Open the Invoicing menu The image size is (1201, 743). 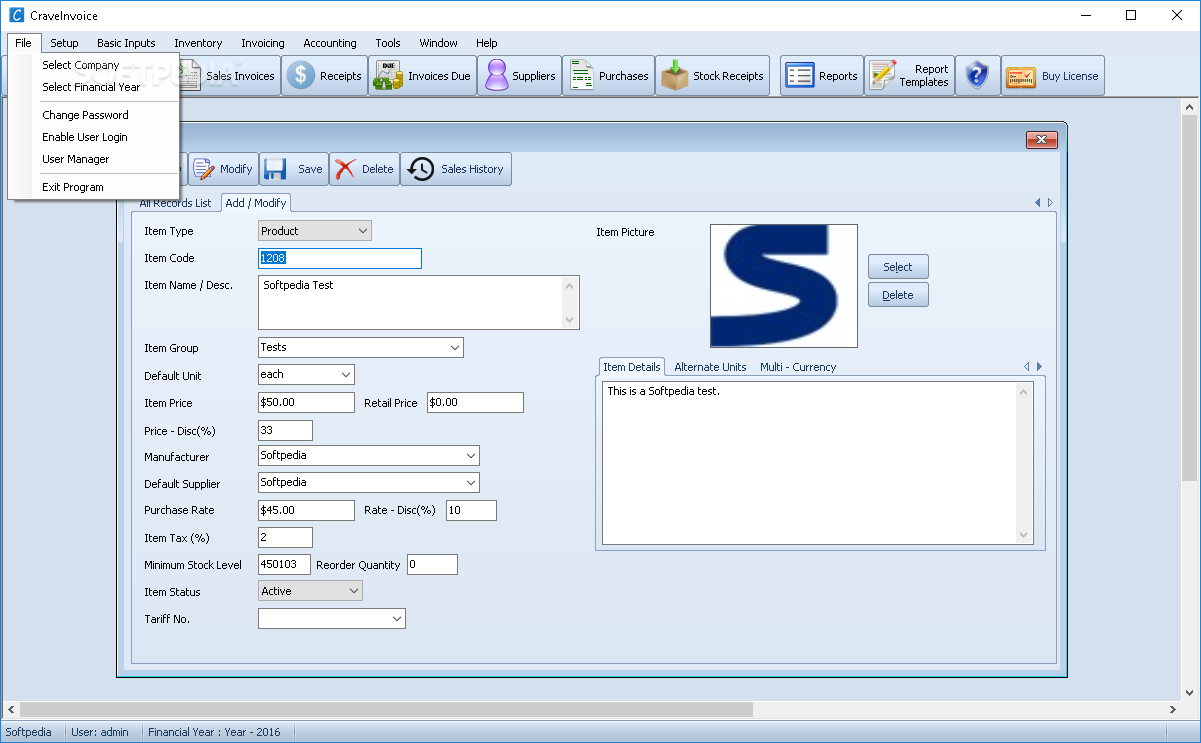[263, 43]
